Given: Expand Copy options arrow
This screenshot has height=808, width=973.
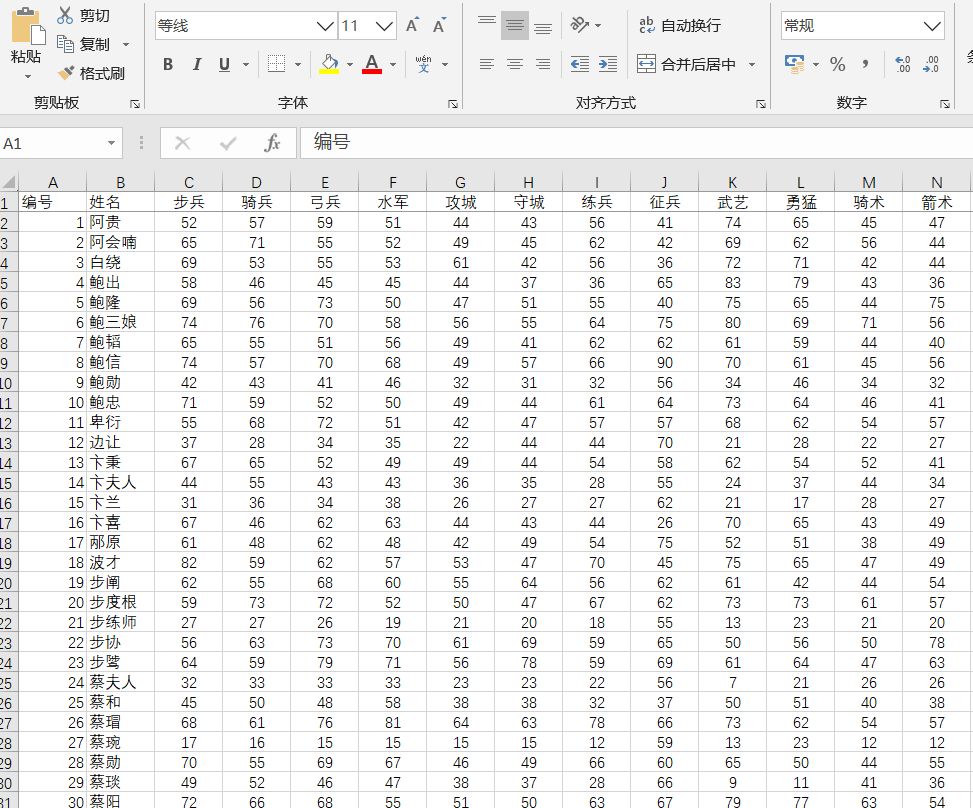Looking at the screenshot, I should tap(126, 45).
